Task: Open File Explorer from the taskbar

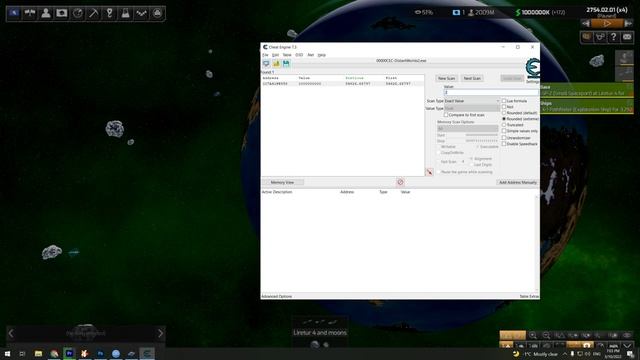Action: [38, 353]
